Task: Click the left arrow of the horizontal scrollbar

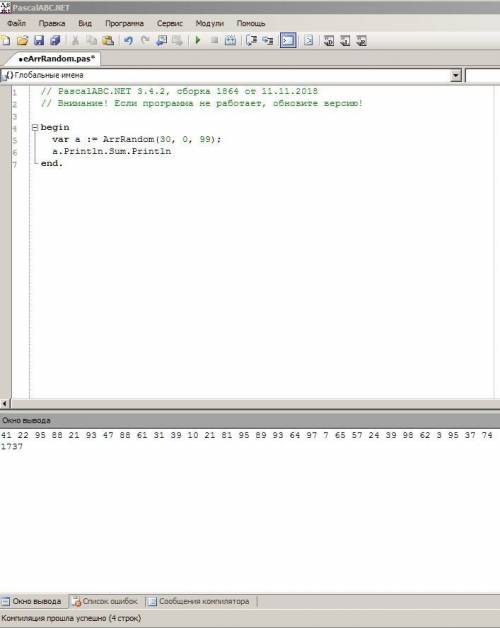Action: 5,404
